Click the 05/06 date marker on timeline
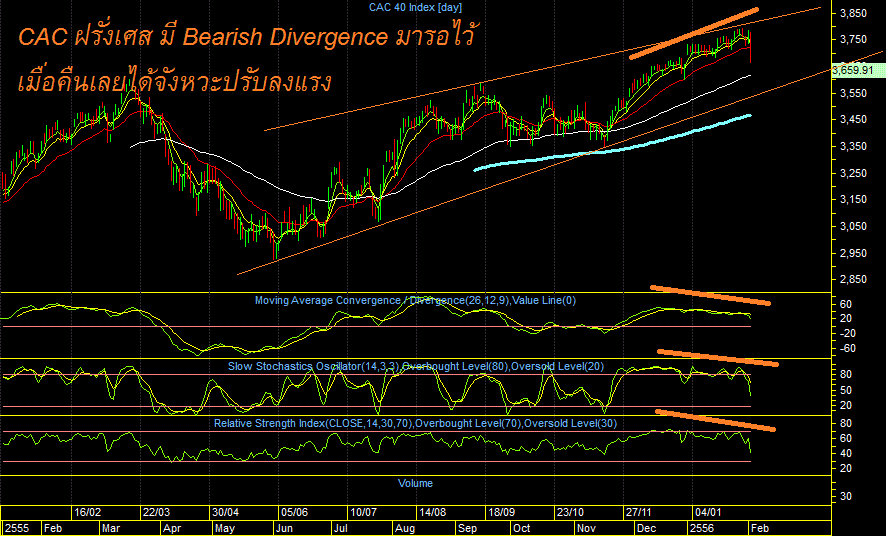Screen dimensions: 886x536 click(x=294, y=513)
